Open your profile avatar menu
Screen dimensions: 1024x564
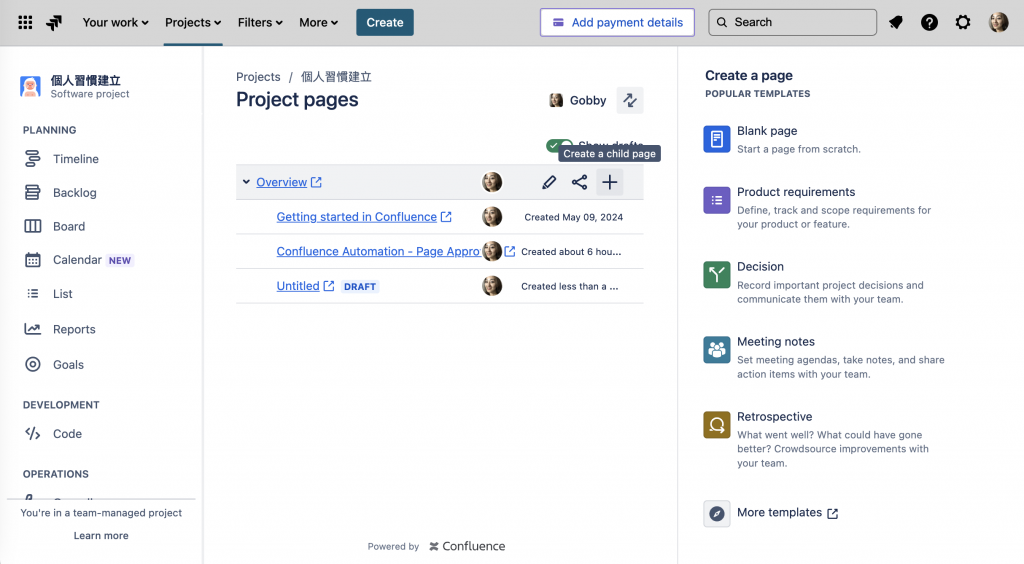point(999,23)
